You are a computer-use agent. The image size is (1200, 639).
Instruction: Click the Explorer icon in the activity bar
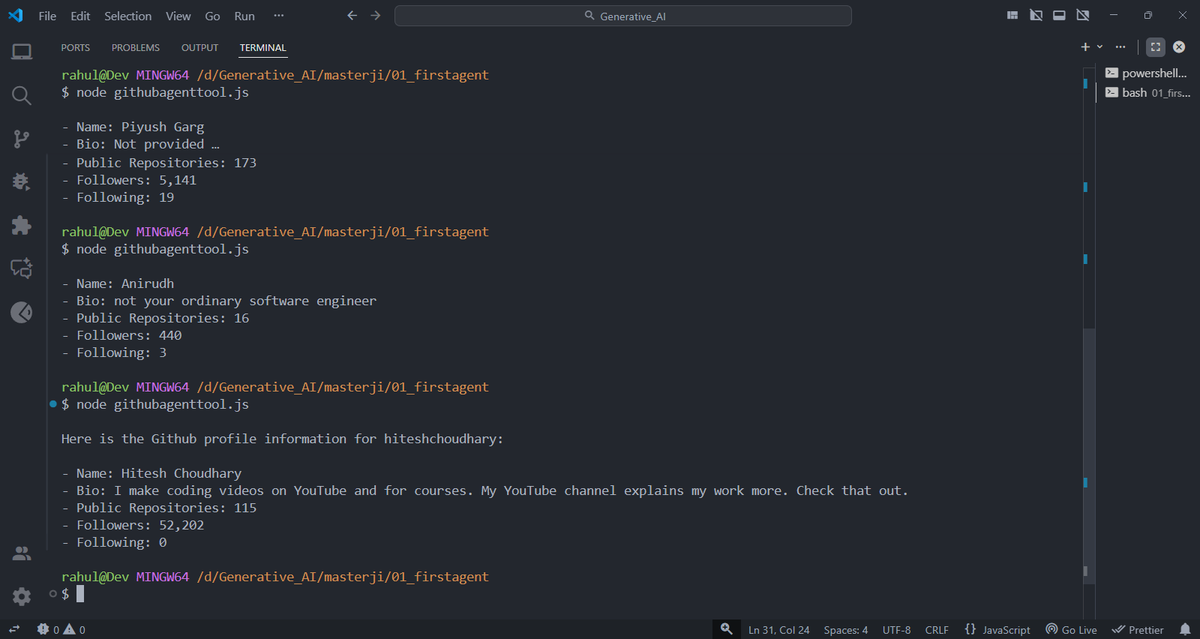click(x=22, y=51)
